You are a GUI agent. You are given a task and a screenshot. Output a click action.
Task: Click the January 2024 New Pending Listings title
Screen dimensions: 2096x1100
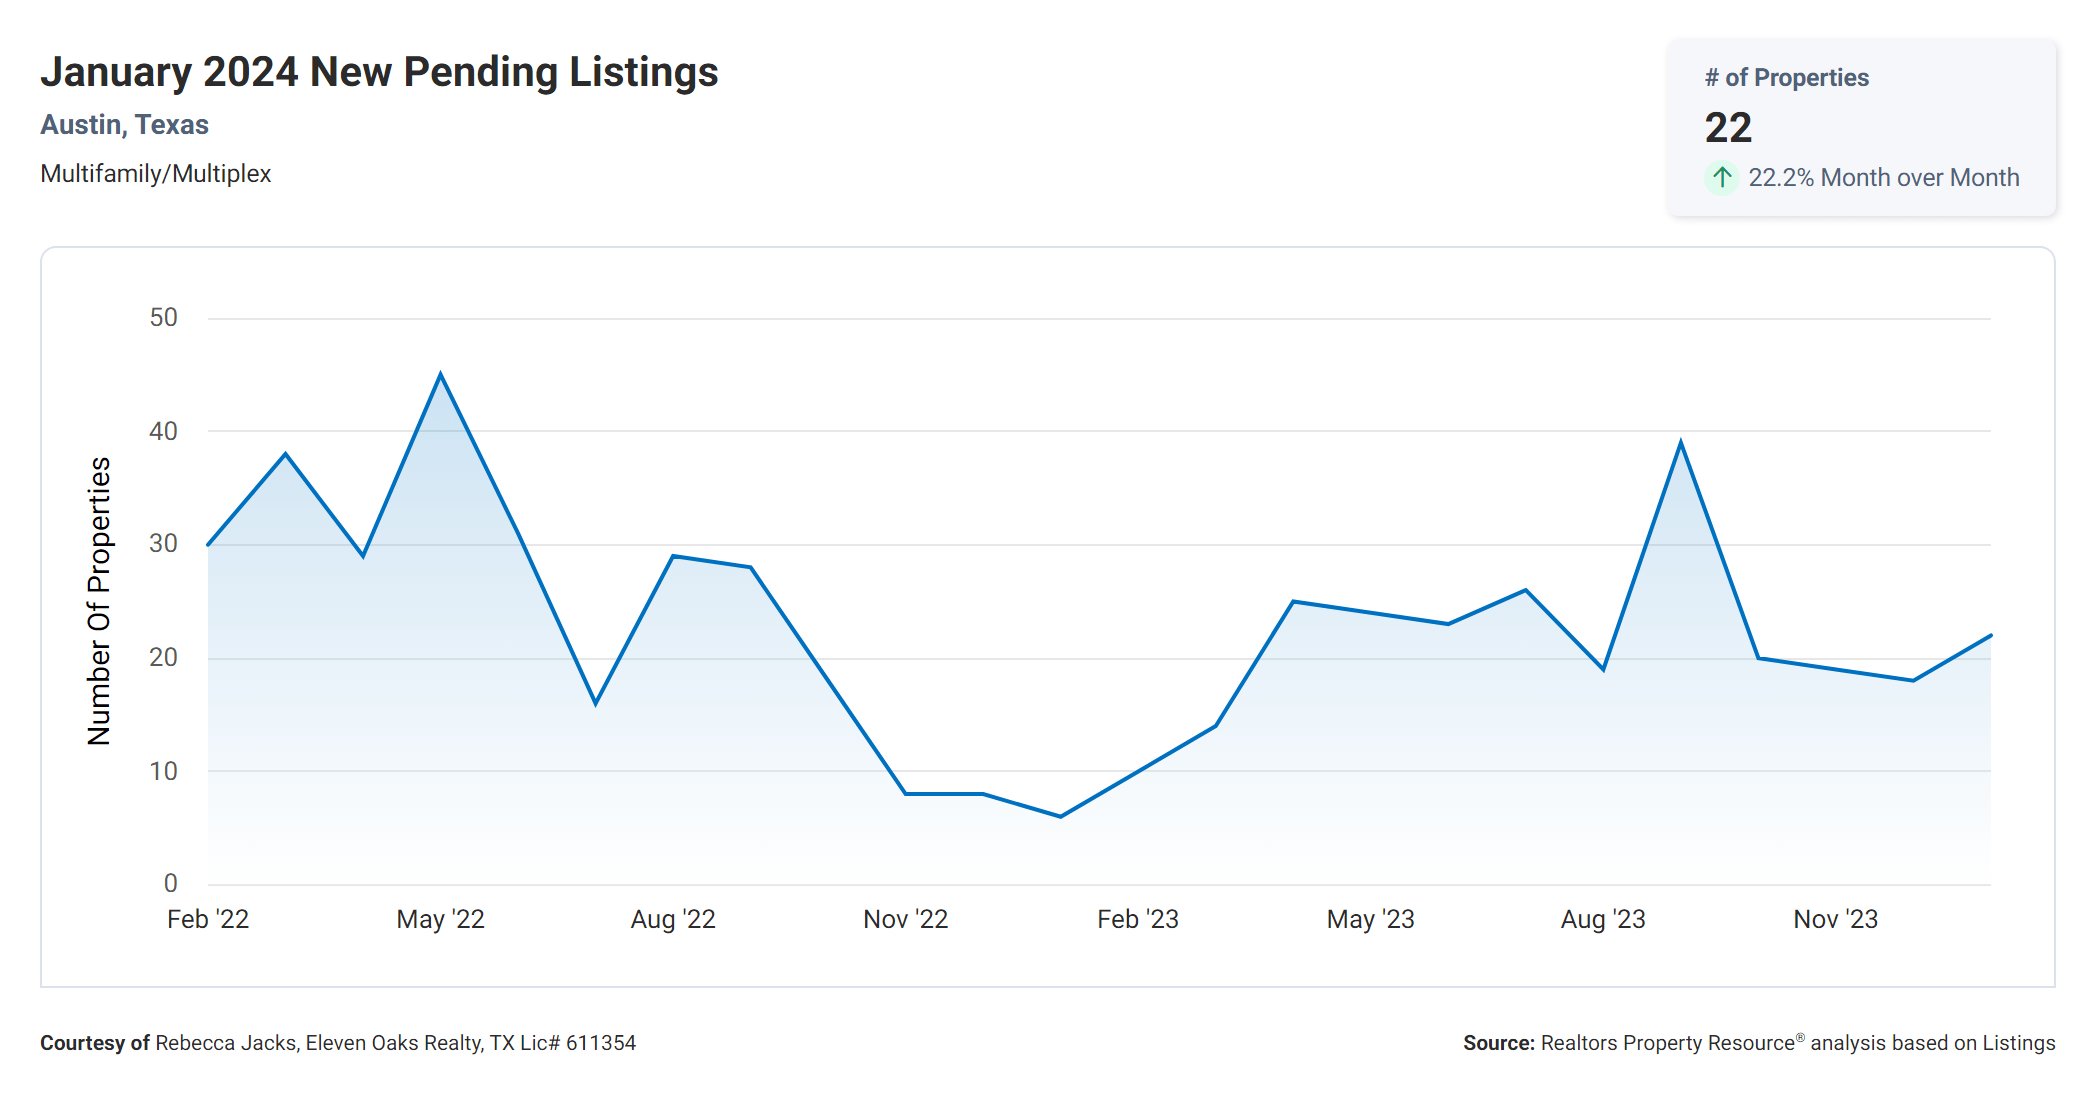coord(379,72)
